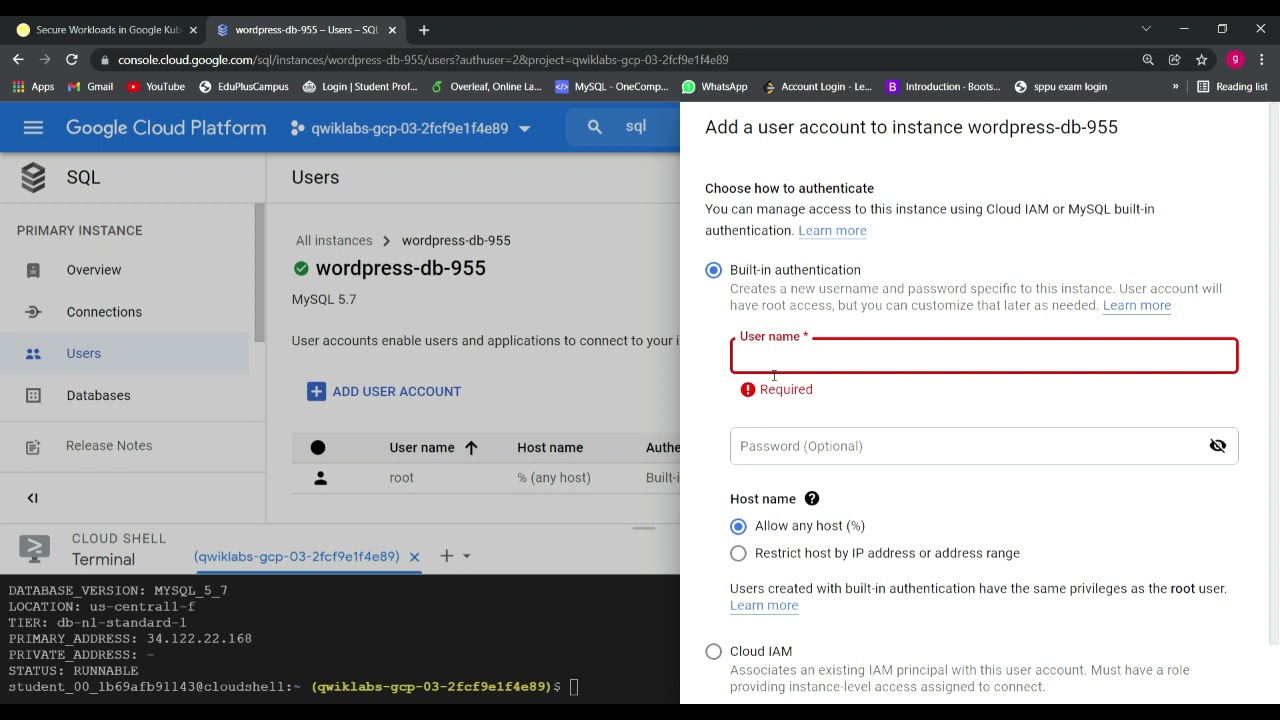Screen dimensions: 1280x720
Task: Click the Cloud Shell panel resize handle
Action: [644, 528]
